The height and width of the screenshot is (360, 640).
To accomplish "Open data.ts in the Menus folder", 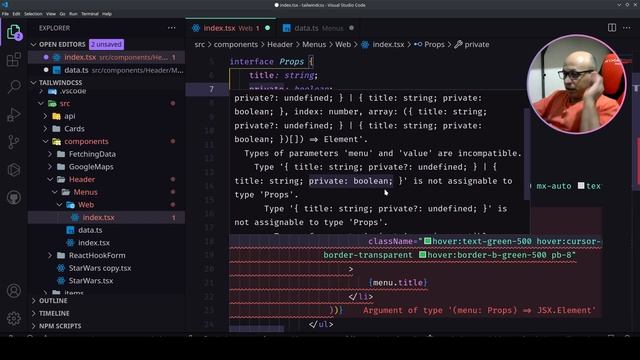I will [x=106, y=230].
